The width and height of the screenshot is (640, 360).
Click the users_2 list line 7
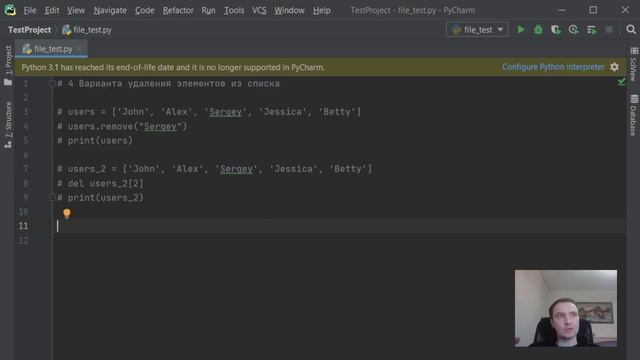pyautogui.click(x=215, y=169)
